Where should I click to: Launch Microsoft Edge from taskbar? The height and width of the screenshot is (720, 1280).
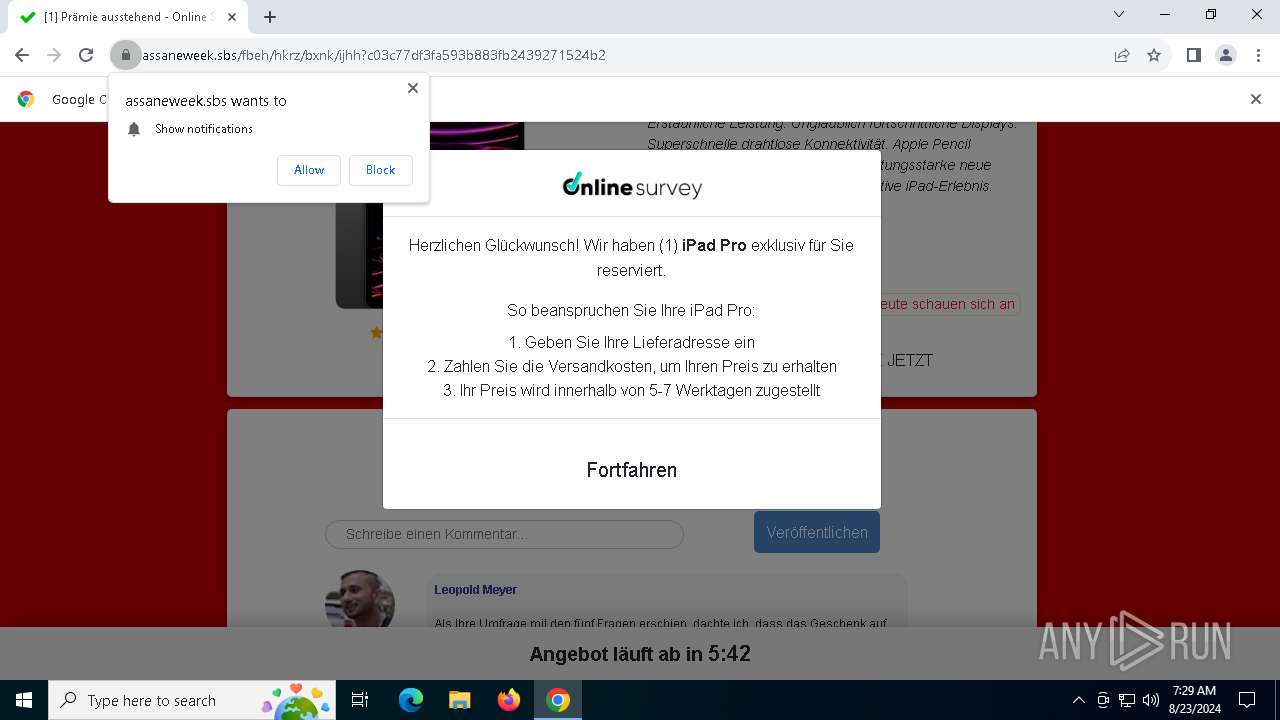[x=411, y=700]
